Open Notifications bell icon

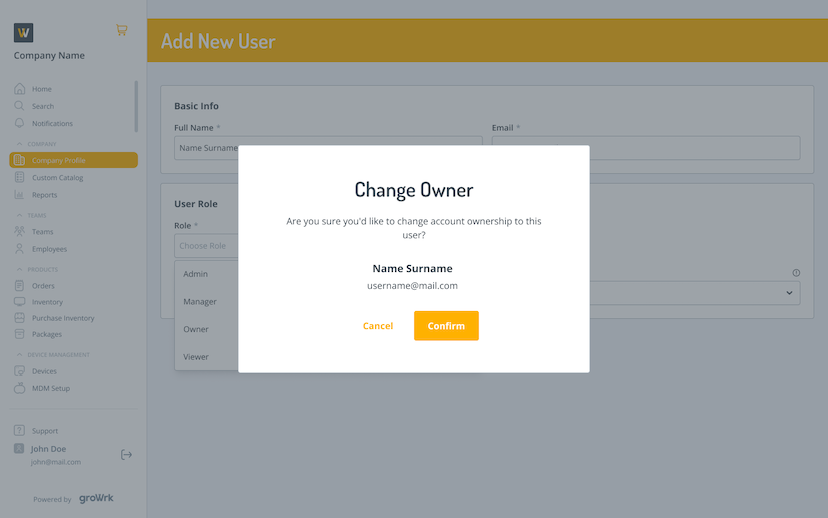(20, 123)
